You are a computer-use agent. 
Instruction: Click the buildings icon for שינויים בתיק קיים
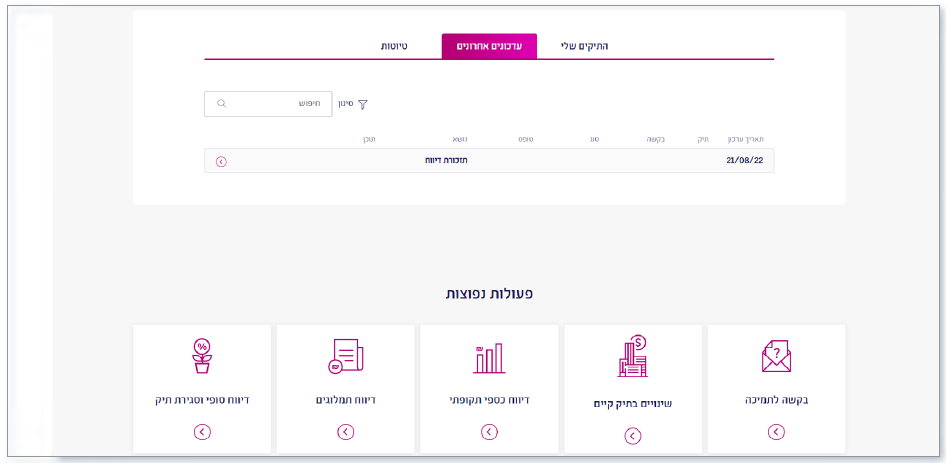[632, 356]
